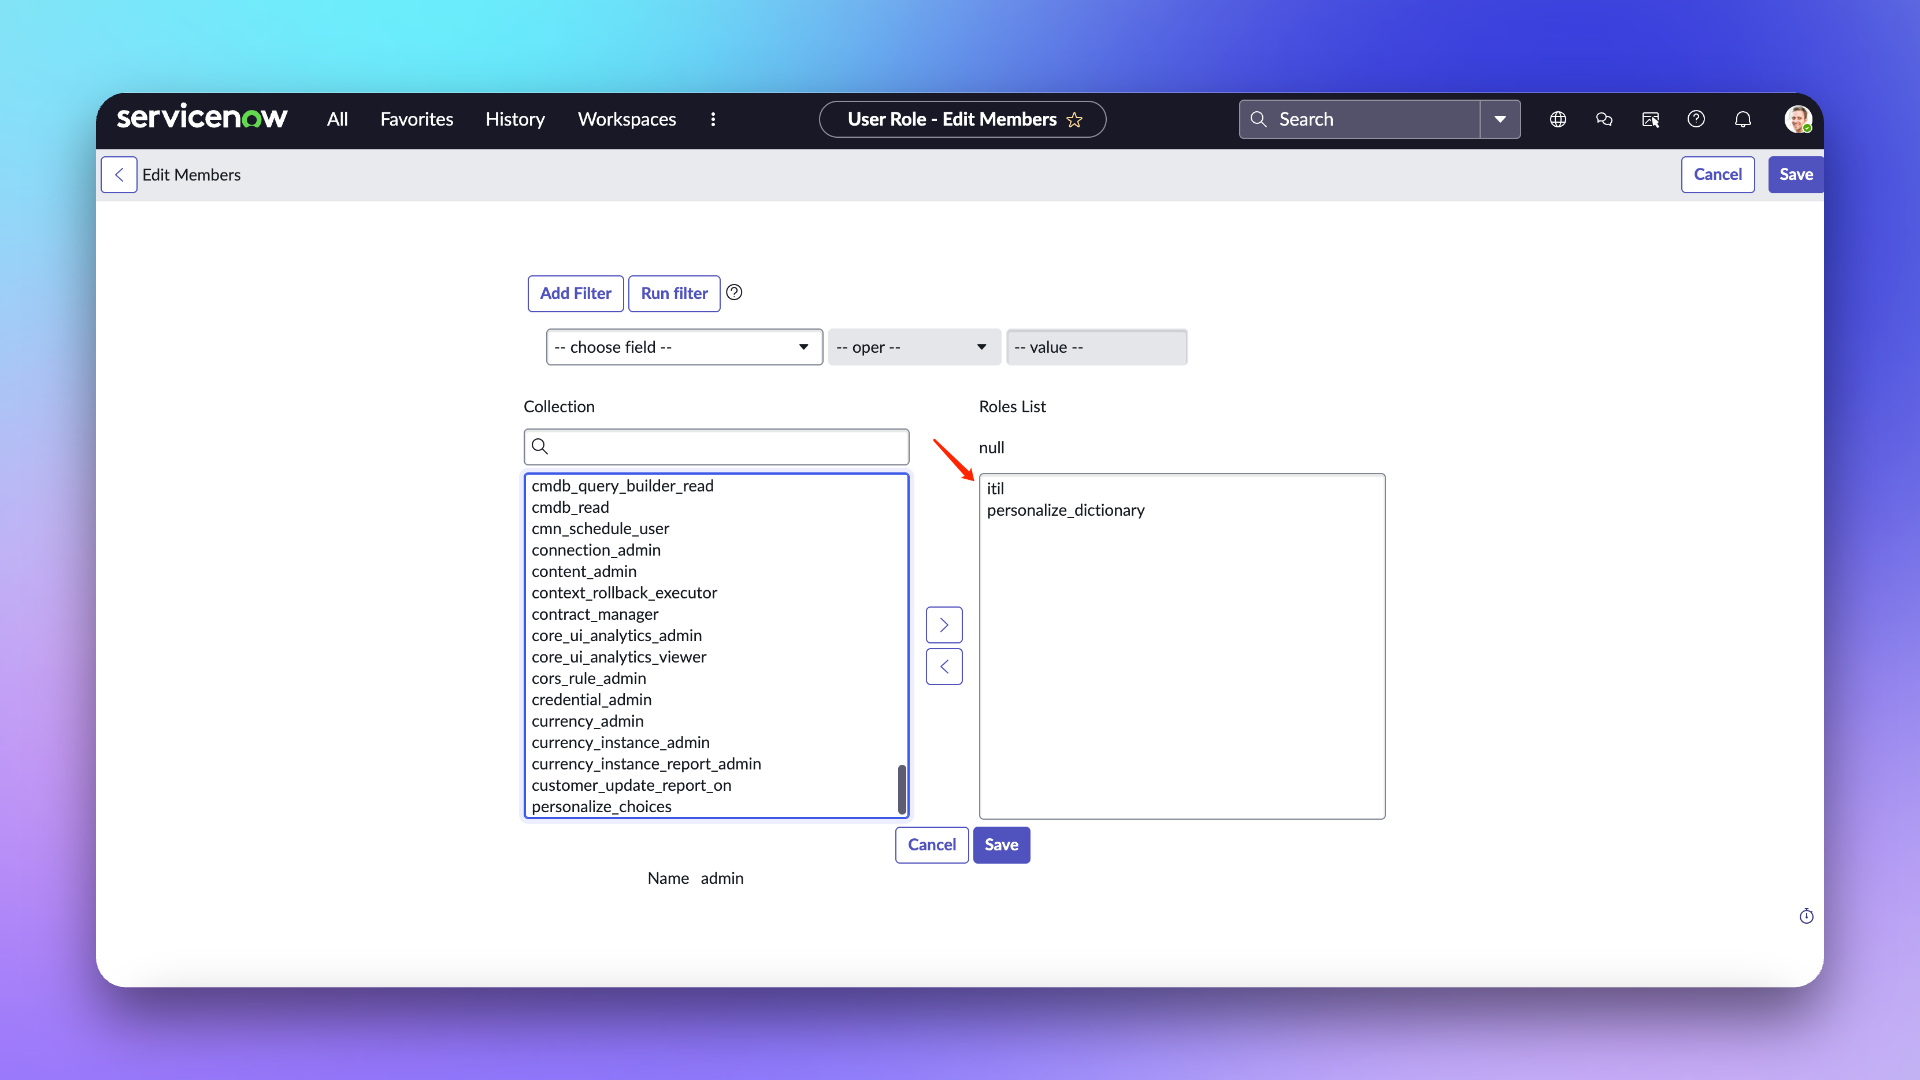1920x1080 pixels.
Task: Open the search scope dropdown arrow
Action: (1500, 120)
